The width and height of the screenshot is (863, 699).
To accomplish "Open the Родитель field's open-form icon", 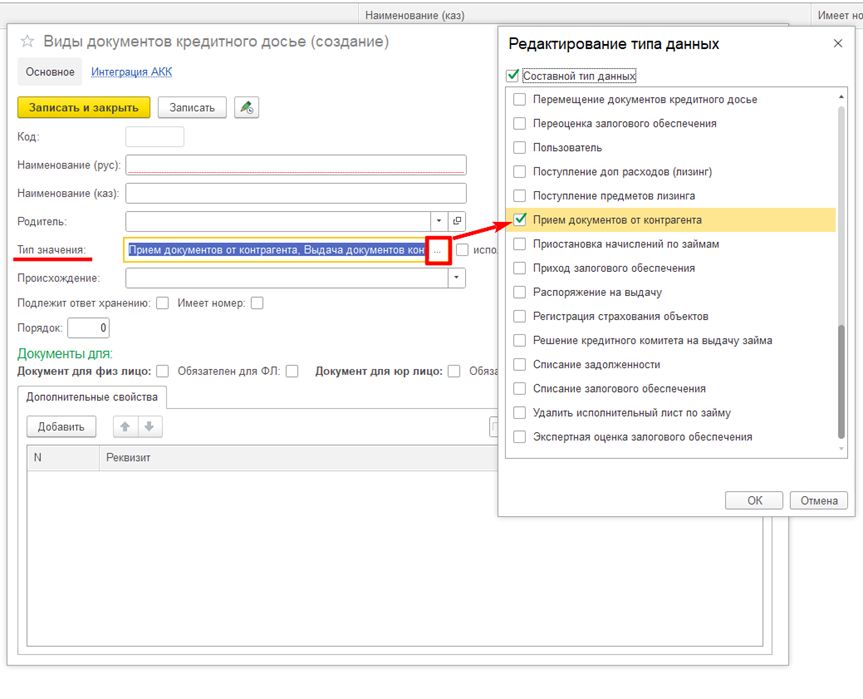I will point(457,221).
